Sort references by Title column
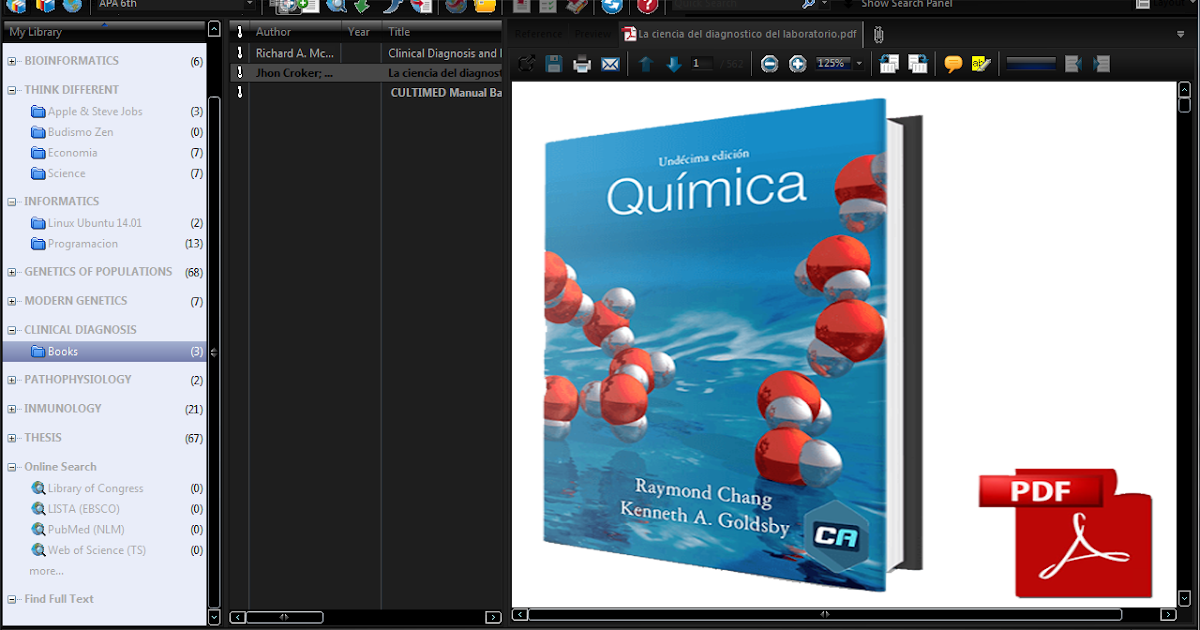Image resolution: width=1200 pixels, height=630 pixels. tap(442, 32)
